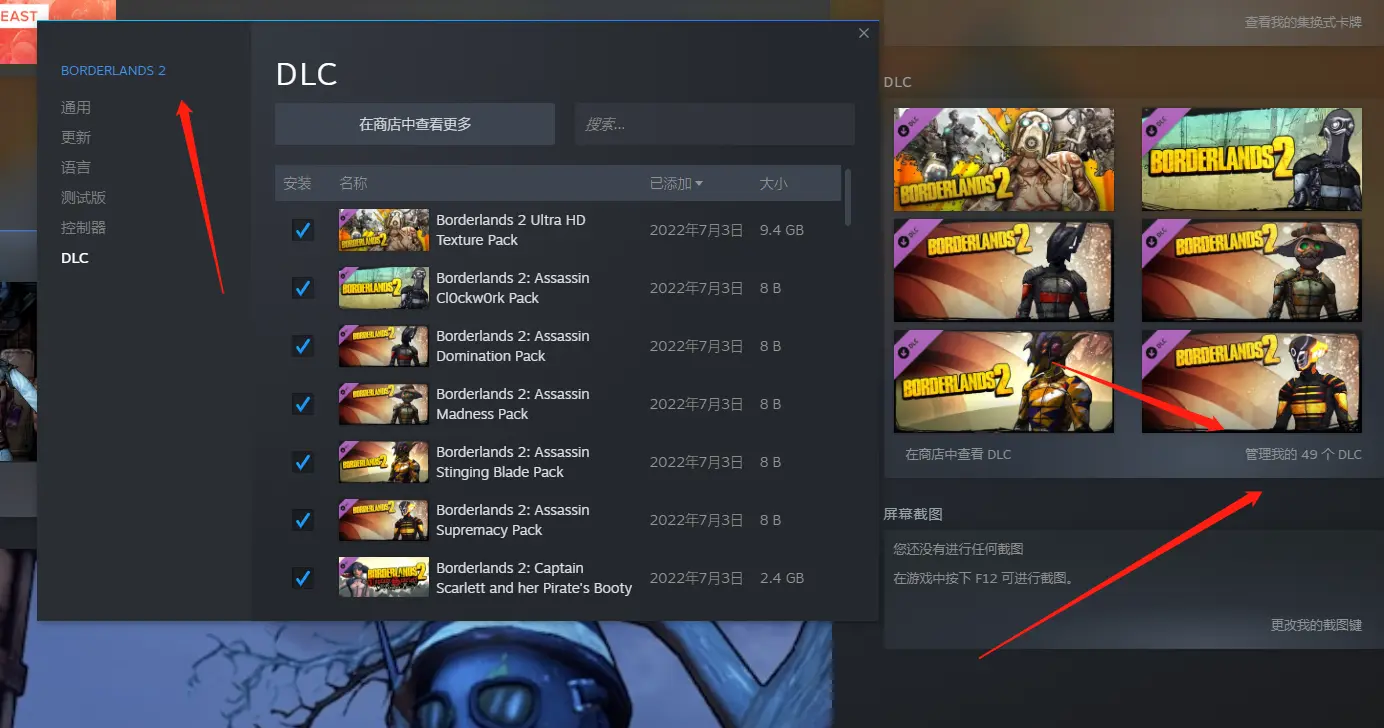The width and height of the screenshot is (1384, 728).
Task: Open 更改我的截图键 link in library page
Action: pos(1316,625)
